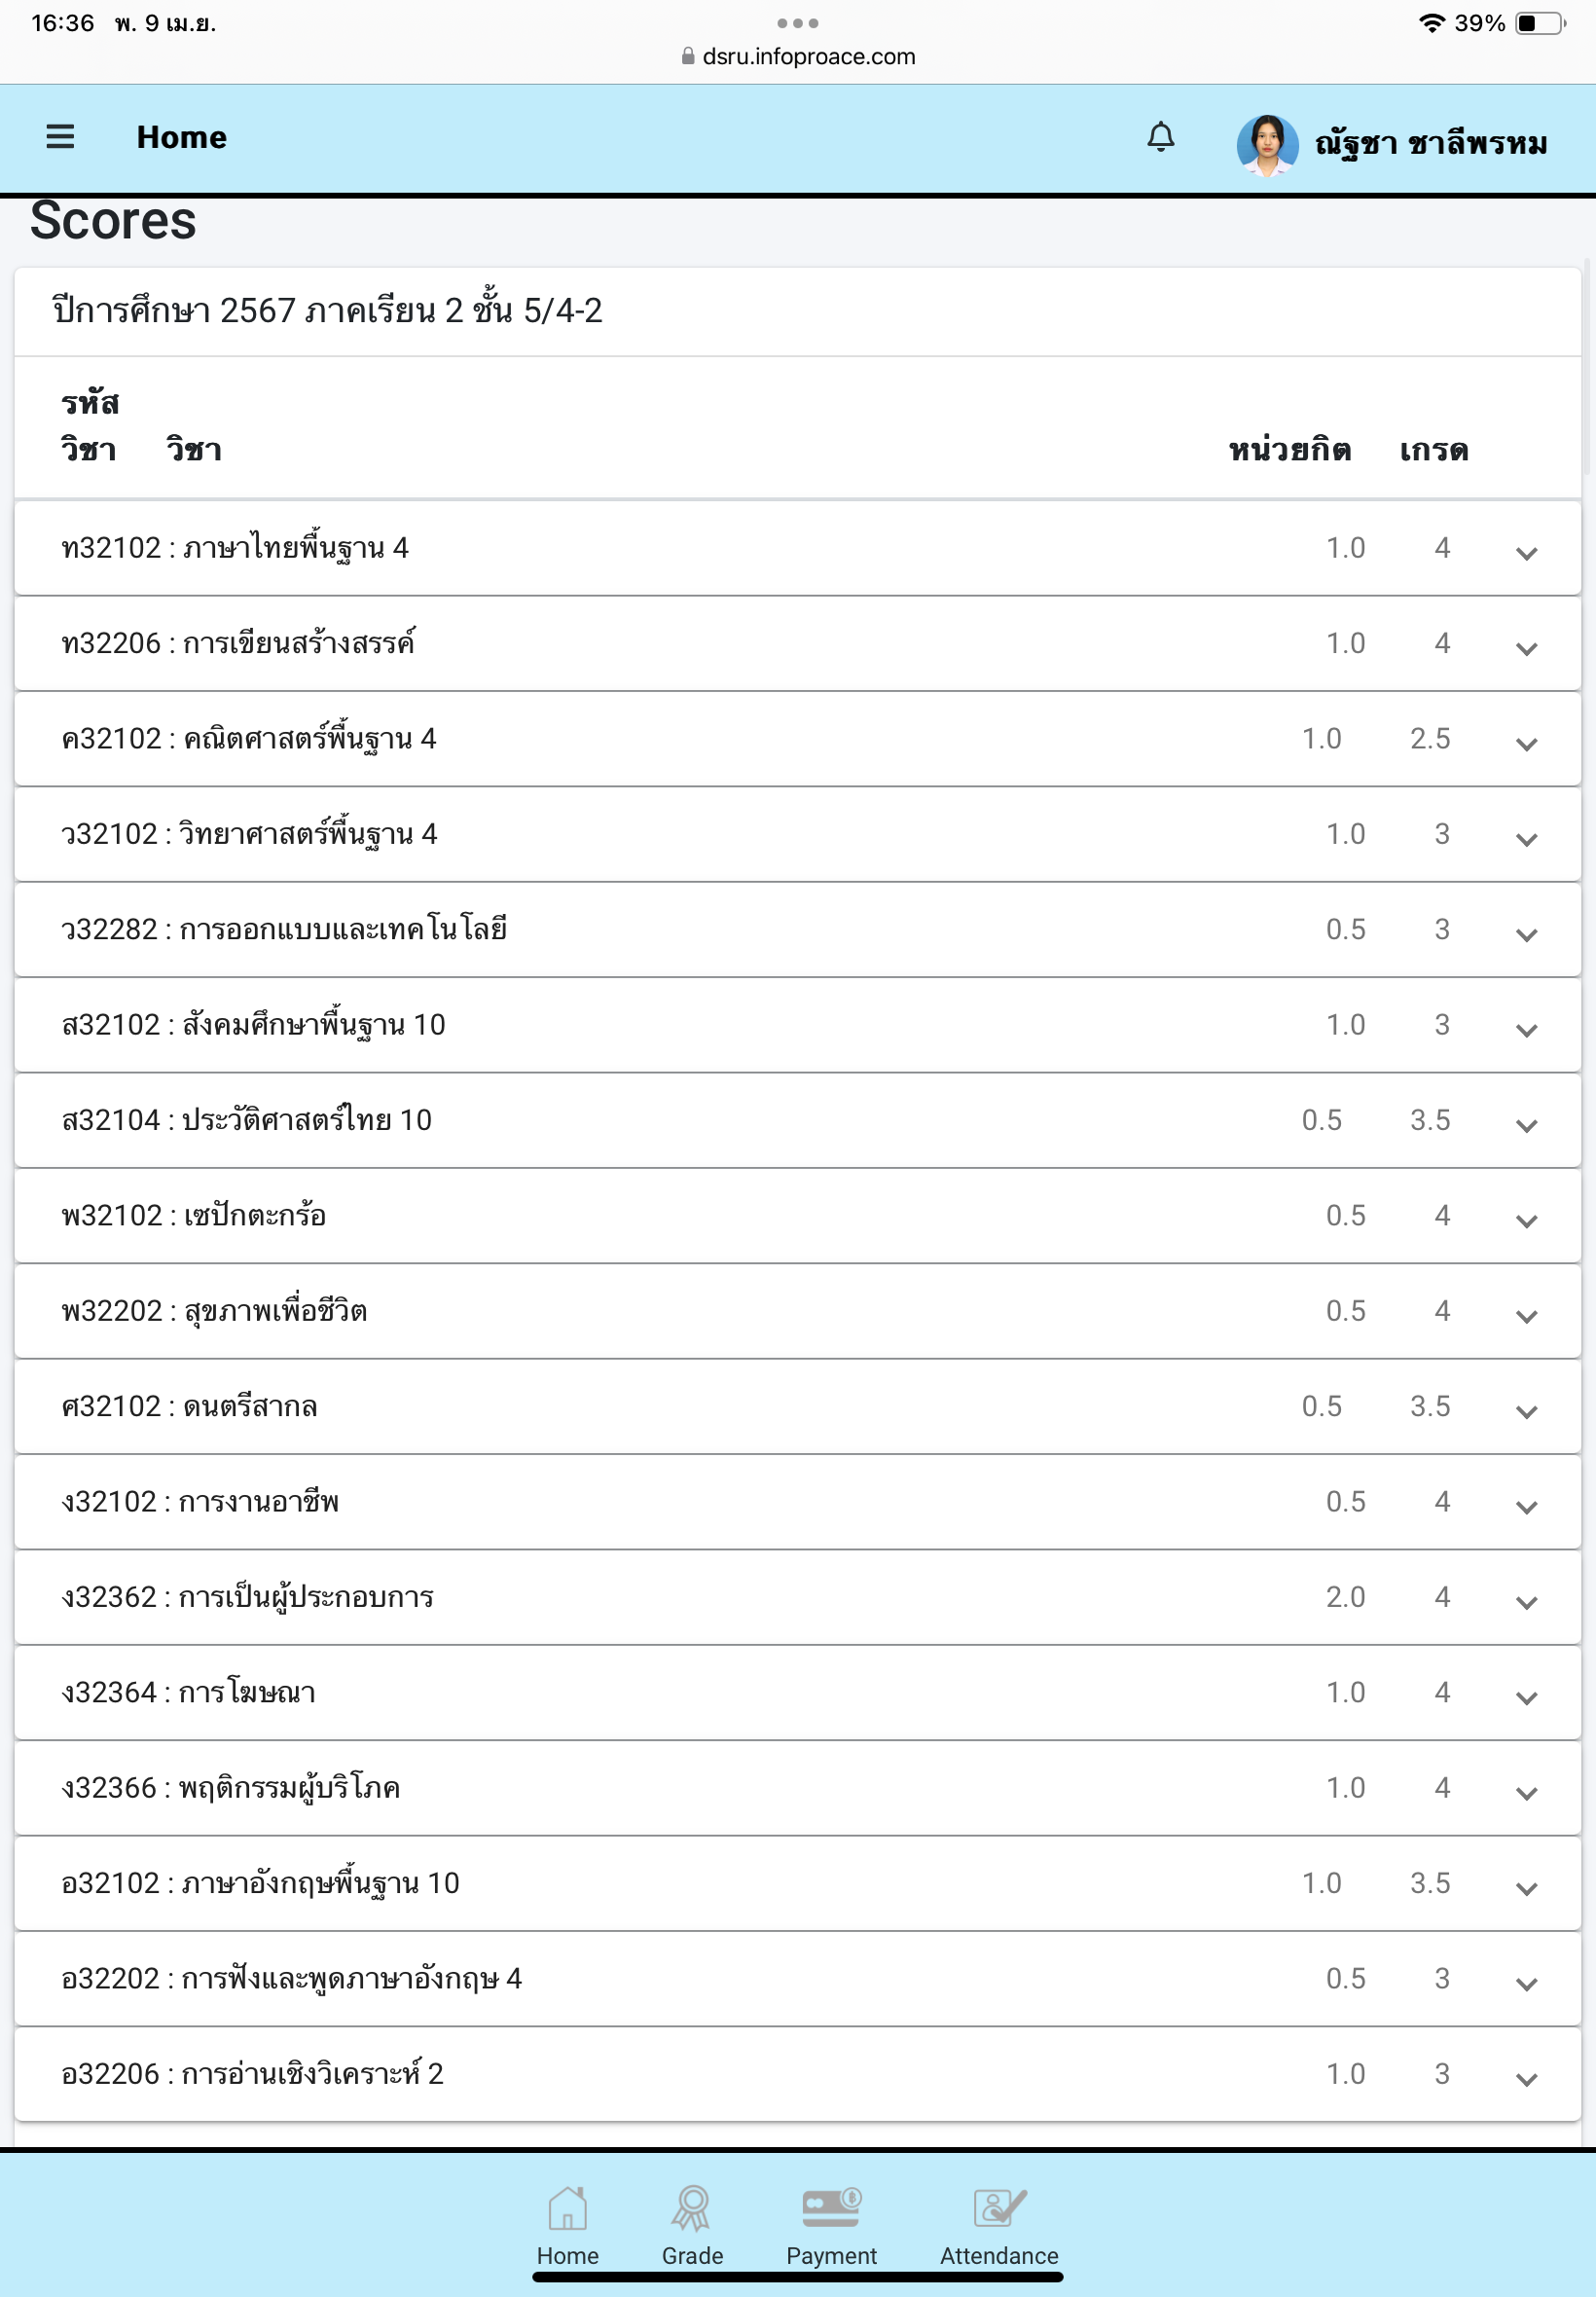This screenshot has width=1596, height=2297.
Task: Open the hamburger navigation menu
Action: (60, 137)
